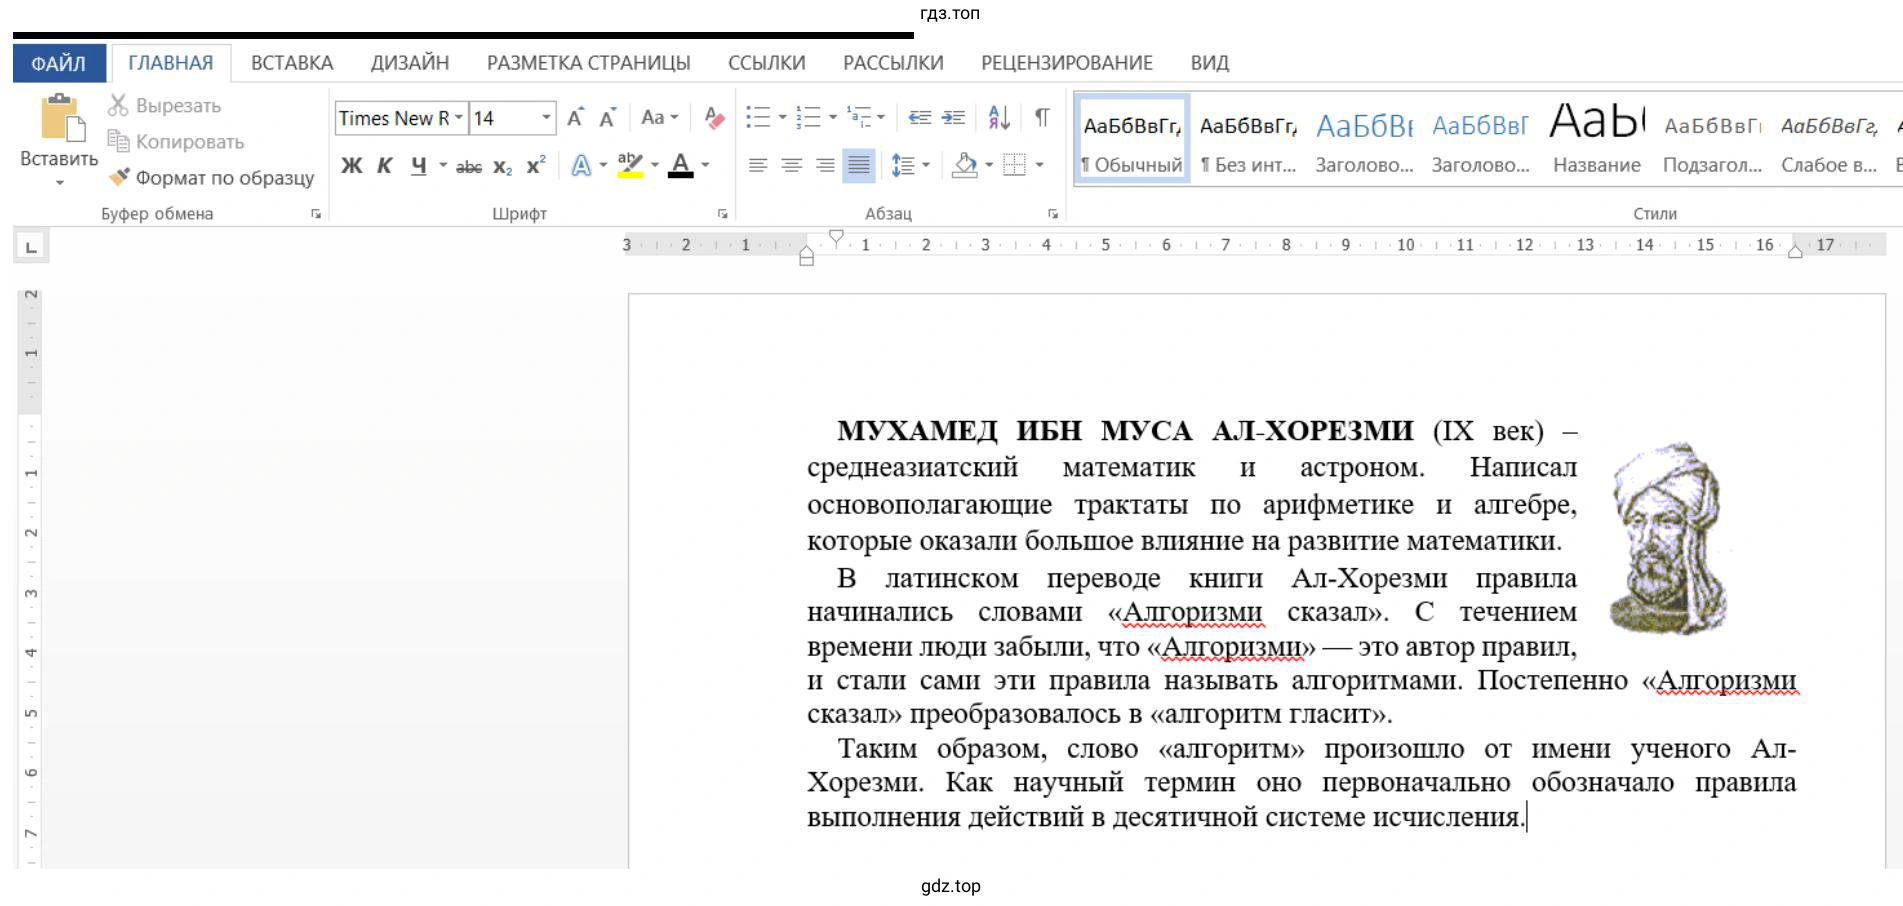Click the Paste (Вставить) clipboard icon
The image size is (1903, 906).
(62, 118)
